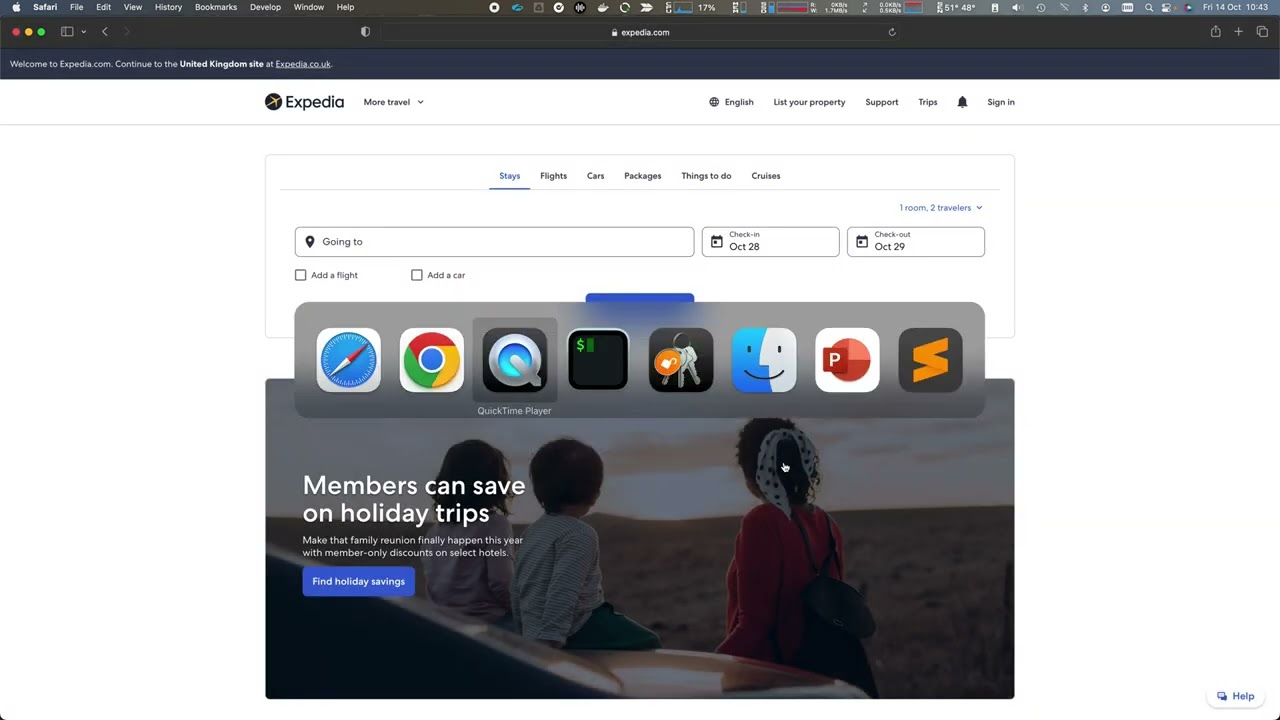The height and width of the screenshot is (720, 1280).
Task: Open the Window menu
Action: 309,7
